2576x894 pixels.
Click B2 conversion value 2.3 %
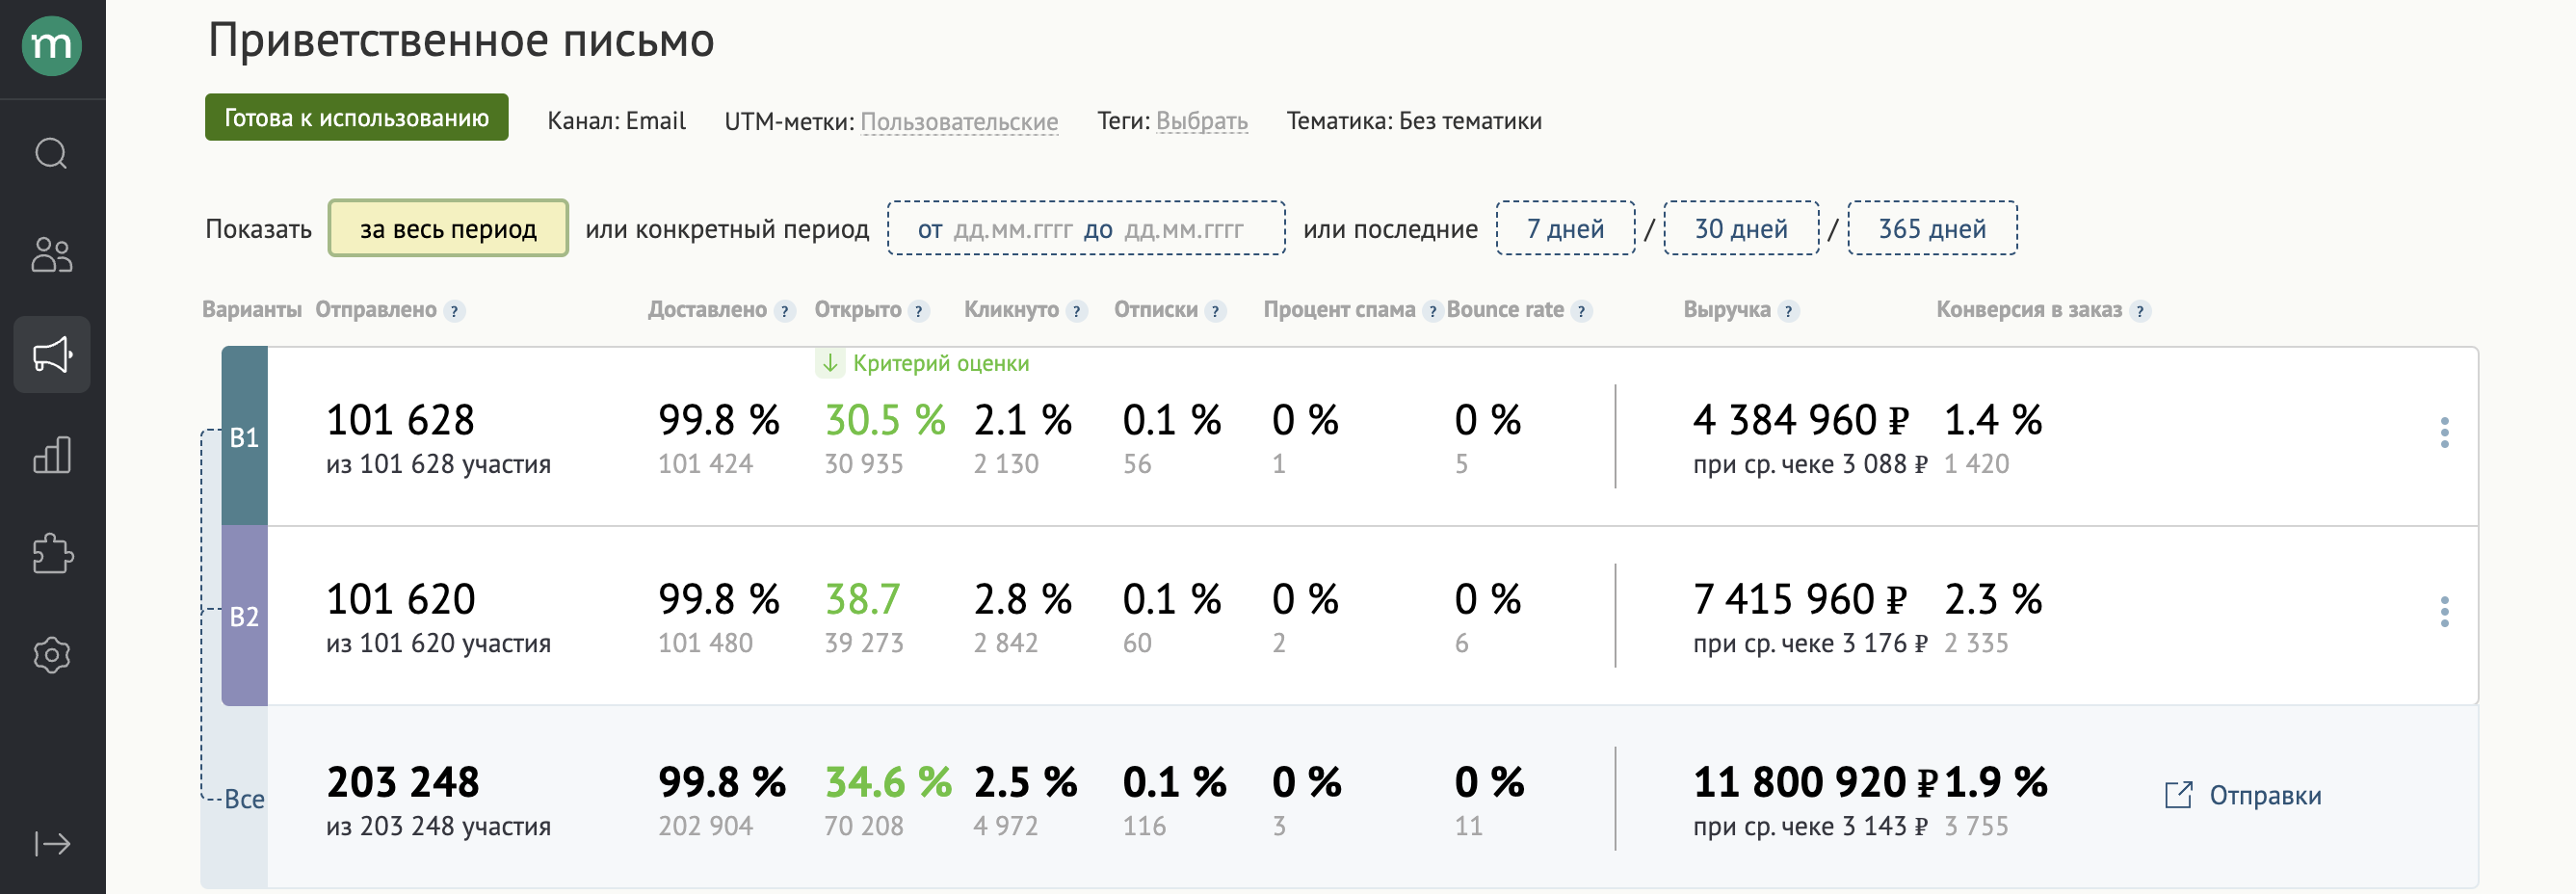(1993, 599)
